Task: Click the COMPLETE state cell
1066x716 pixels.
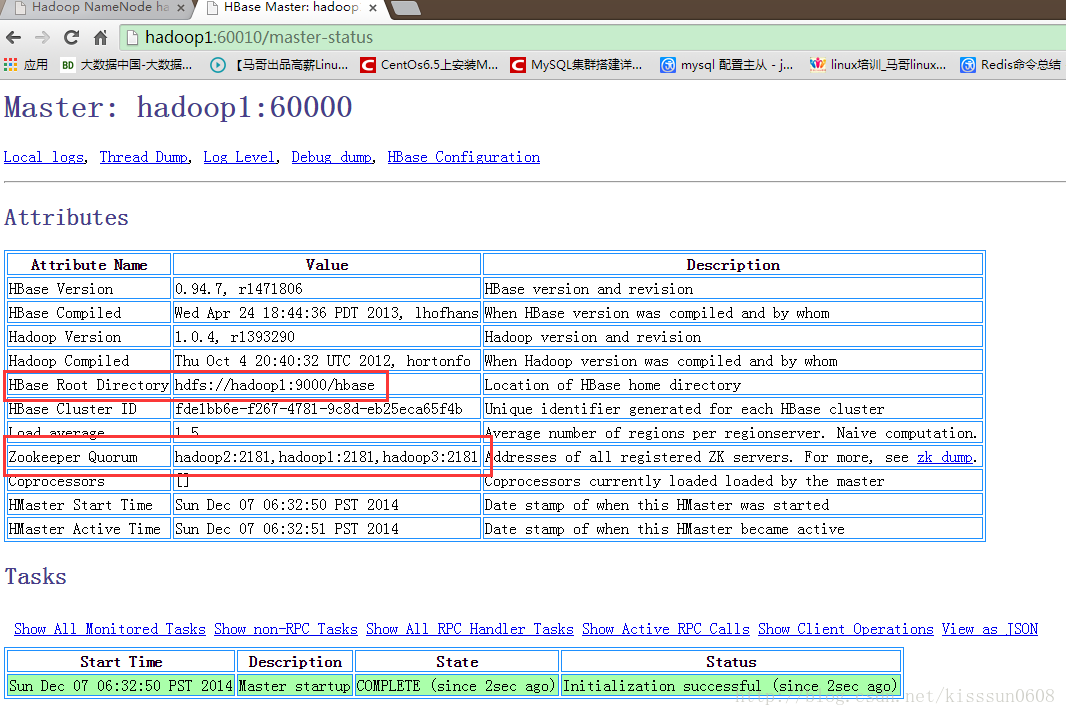Action: (x=457, y=685)
